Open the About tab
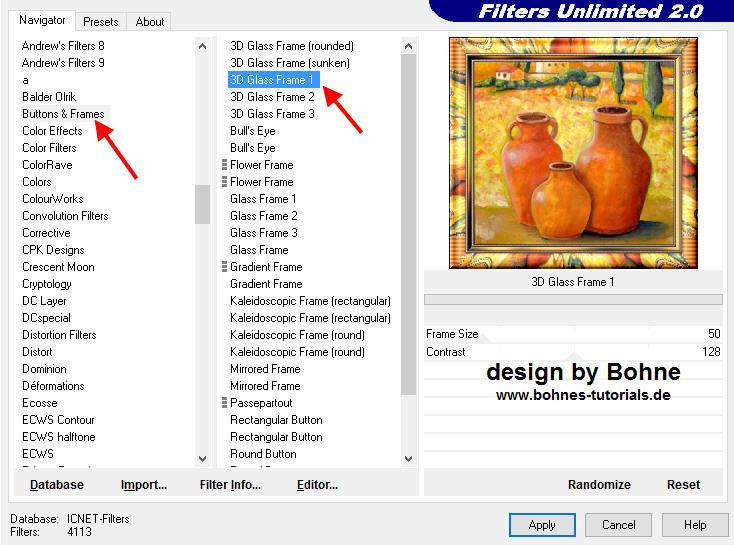Image resolution: width=734 pixels, height=545 pixels. click(x=150, y=21)
